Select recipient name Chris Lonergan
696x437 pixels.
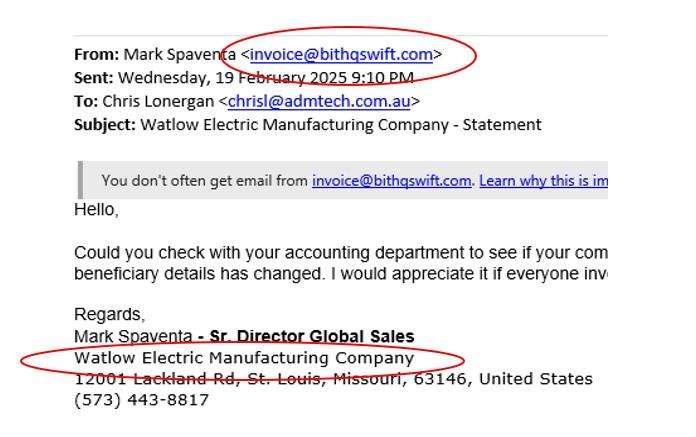point(158,101)
